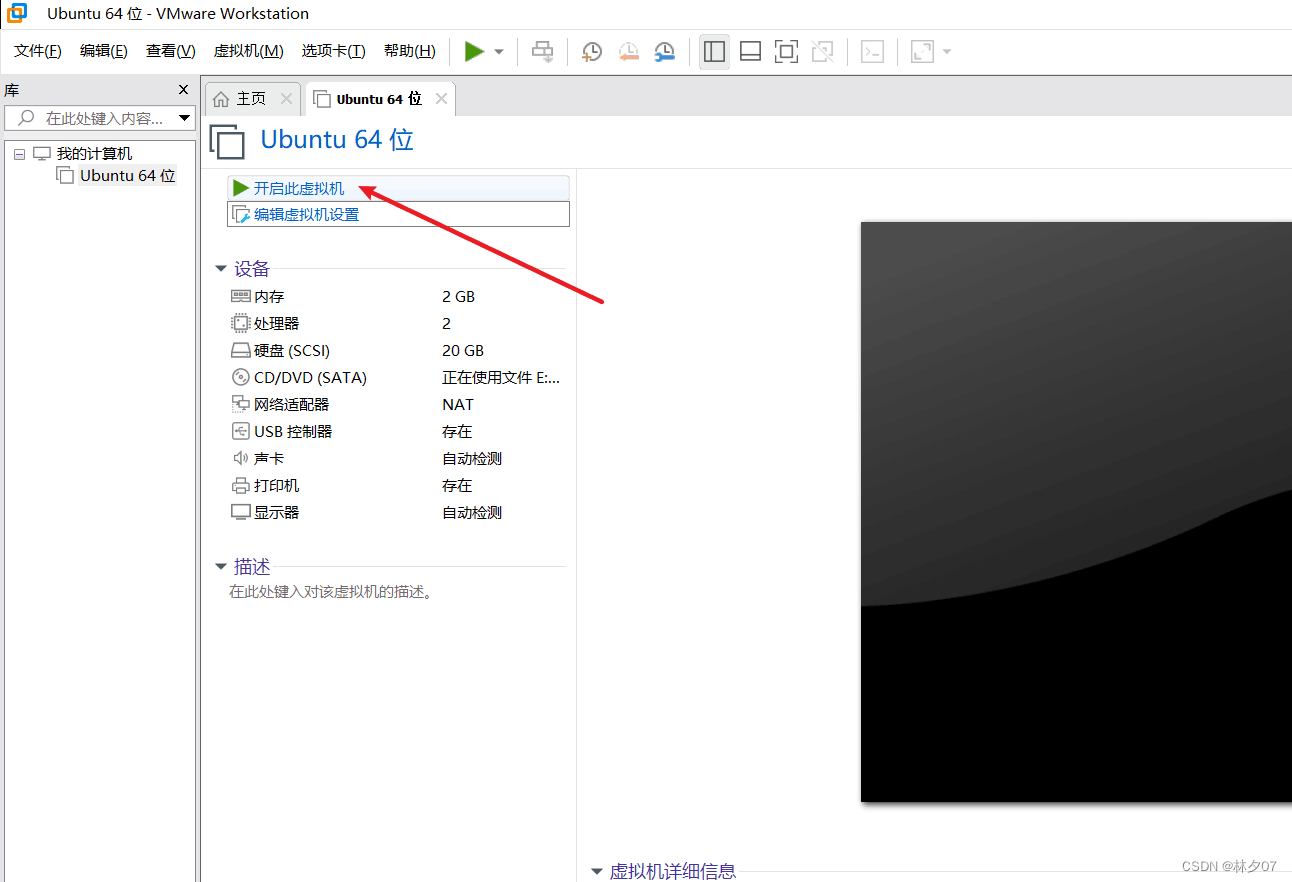Open the library search dropdown arrow
Viewport: 1292px width, 882px height.
[185, 118]
